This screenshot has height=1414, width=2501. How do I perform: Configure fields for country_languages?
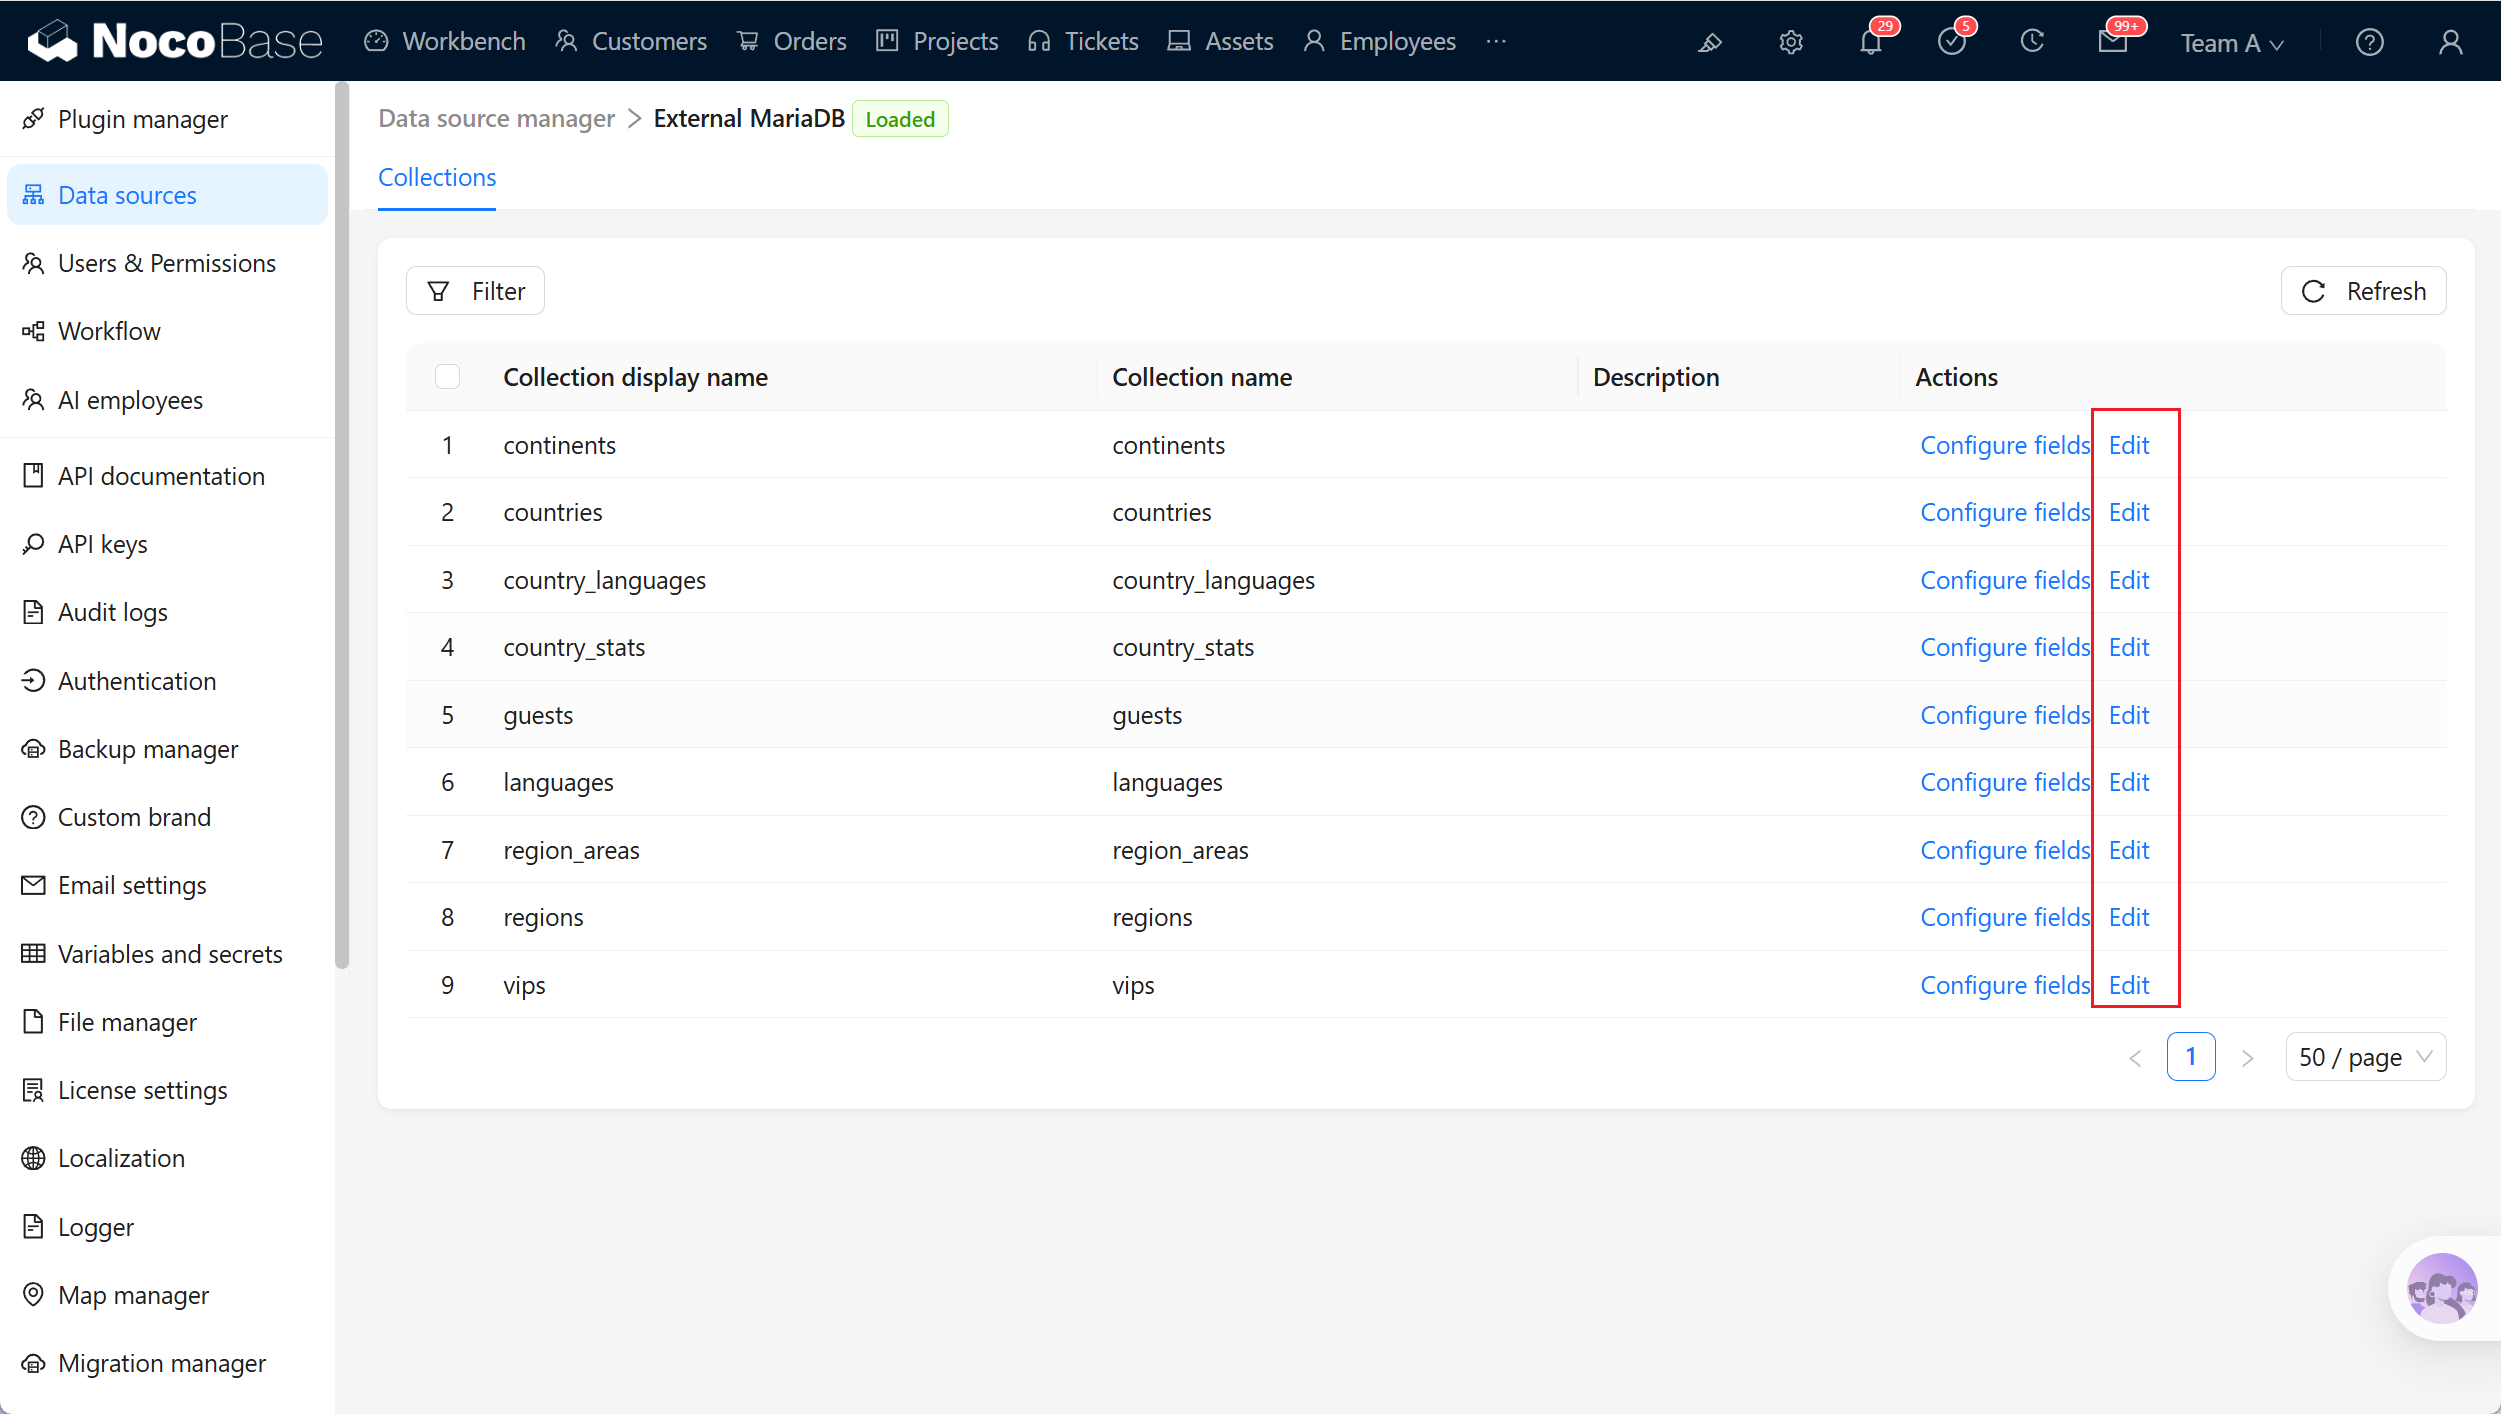(x=2005, y=580)
